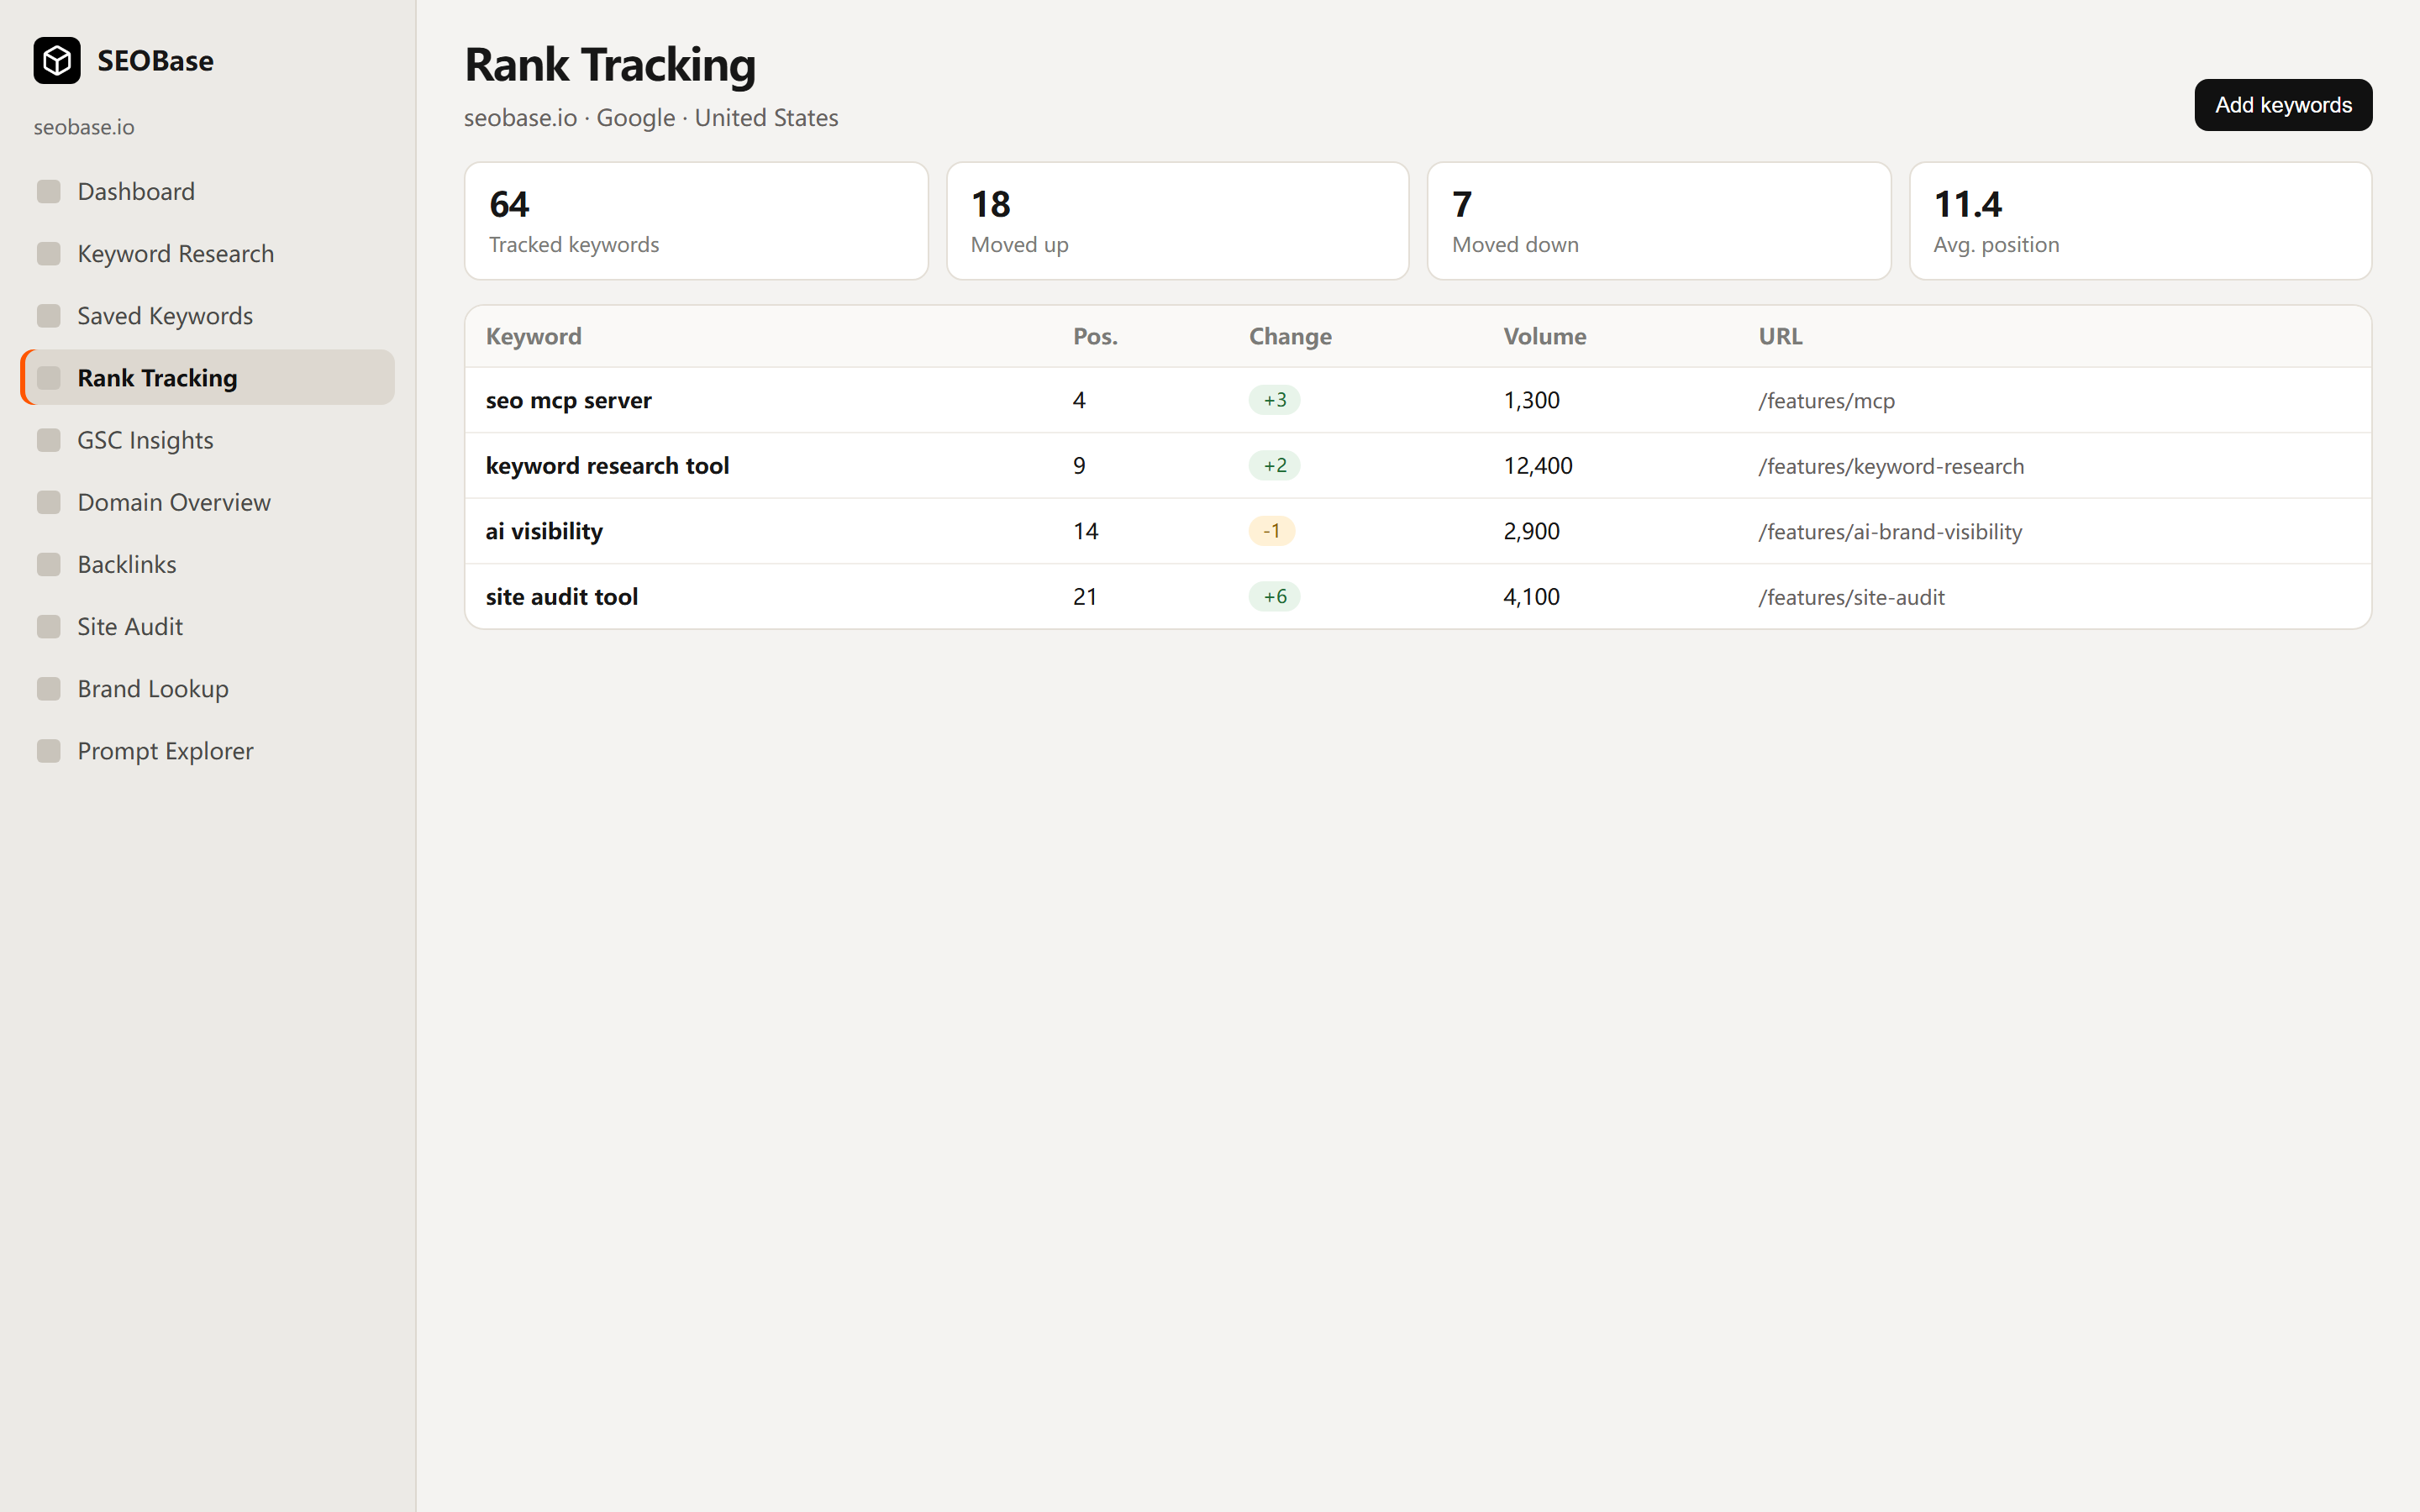Open Prompt Explorer
2420x1512 pixels.
(207, 750)
